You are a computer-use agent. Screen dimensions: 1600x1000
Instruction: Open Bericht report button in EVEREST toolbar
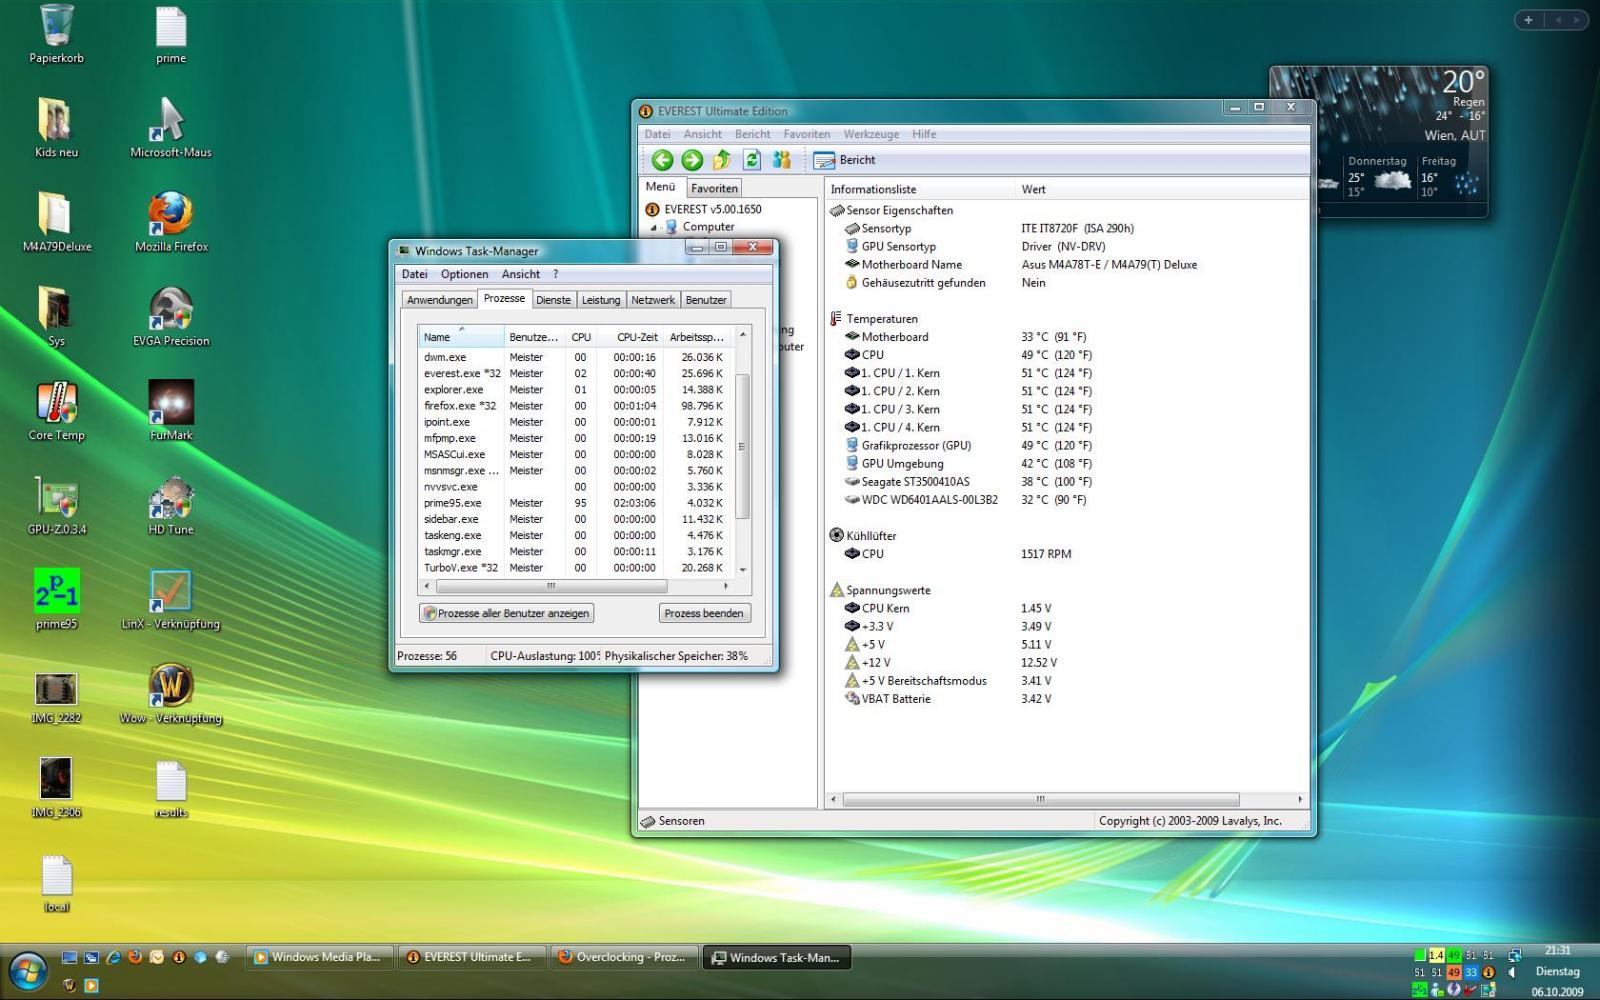(x=845, y=160)
